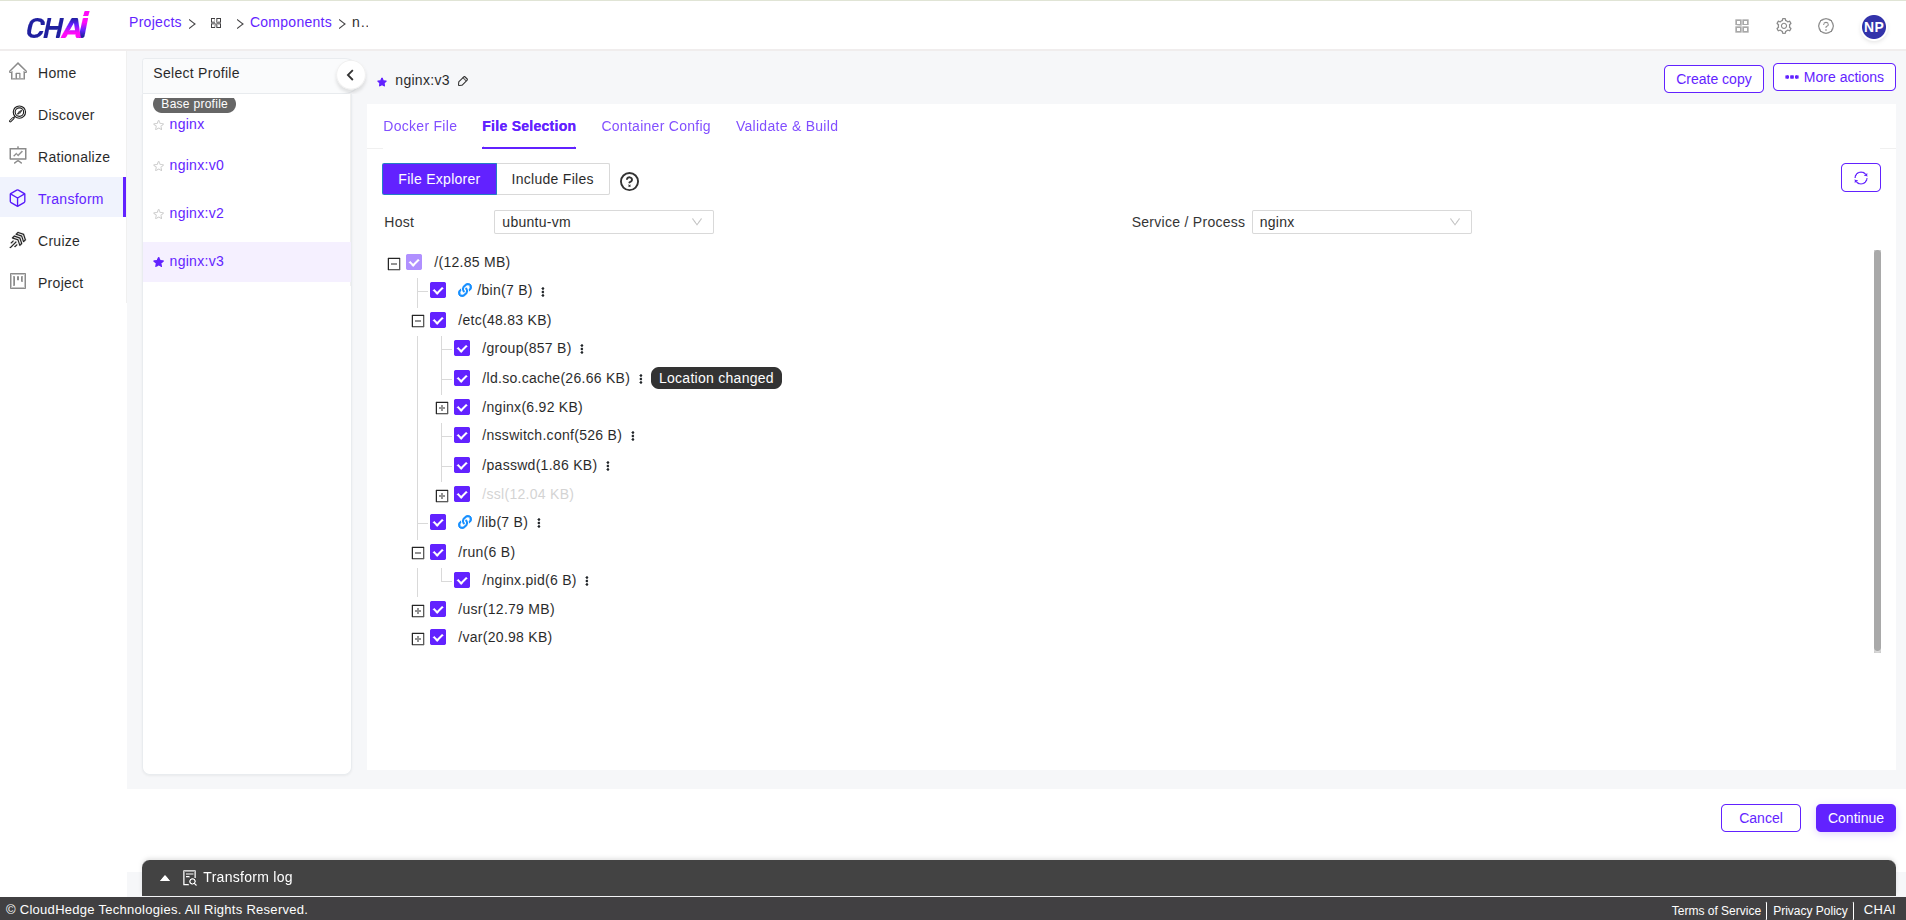Screen dimensions: 1906x920
Task: Collapse the Select Profile panel
Action: 350,75
